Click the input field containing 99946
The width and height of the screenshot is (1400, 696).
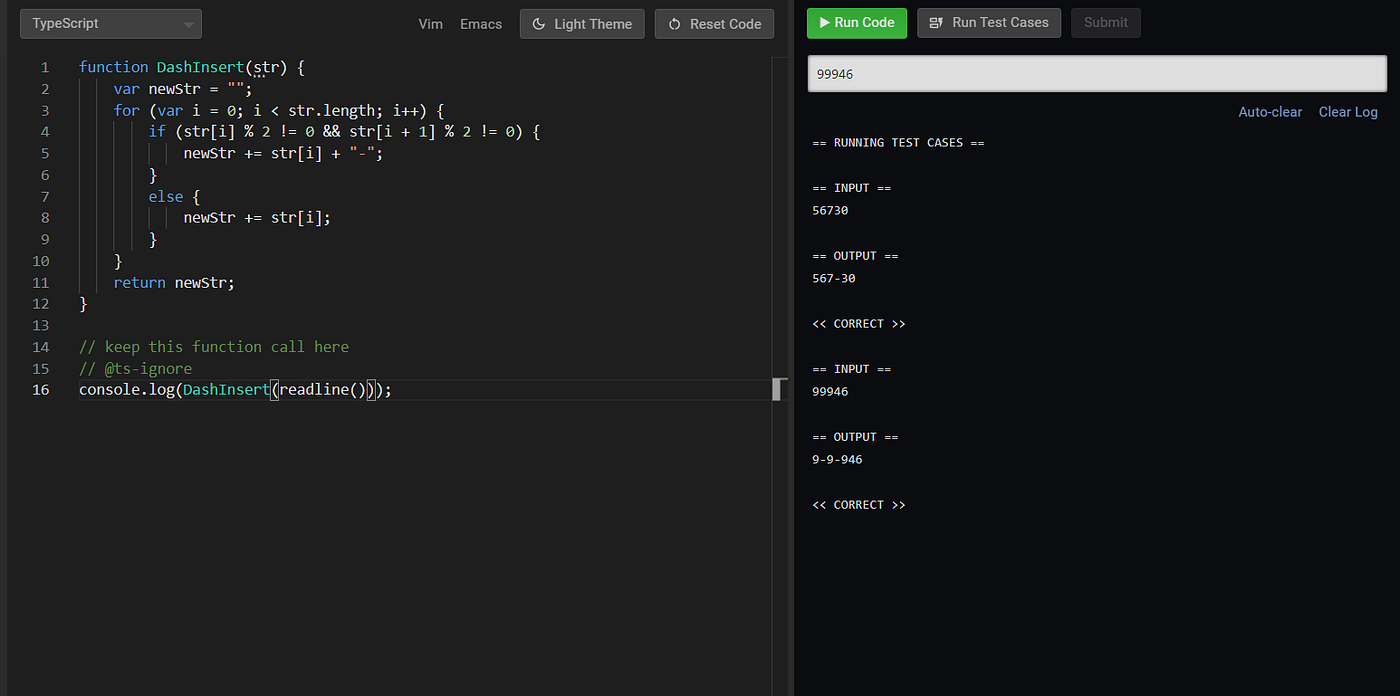click(x=1096, y=73)
